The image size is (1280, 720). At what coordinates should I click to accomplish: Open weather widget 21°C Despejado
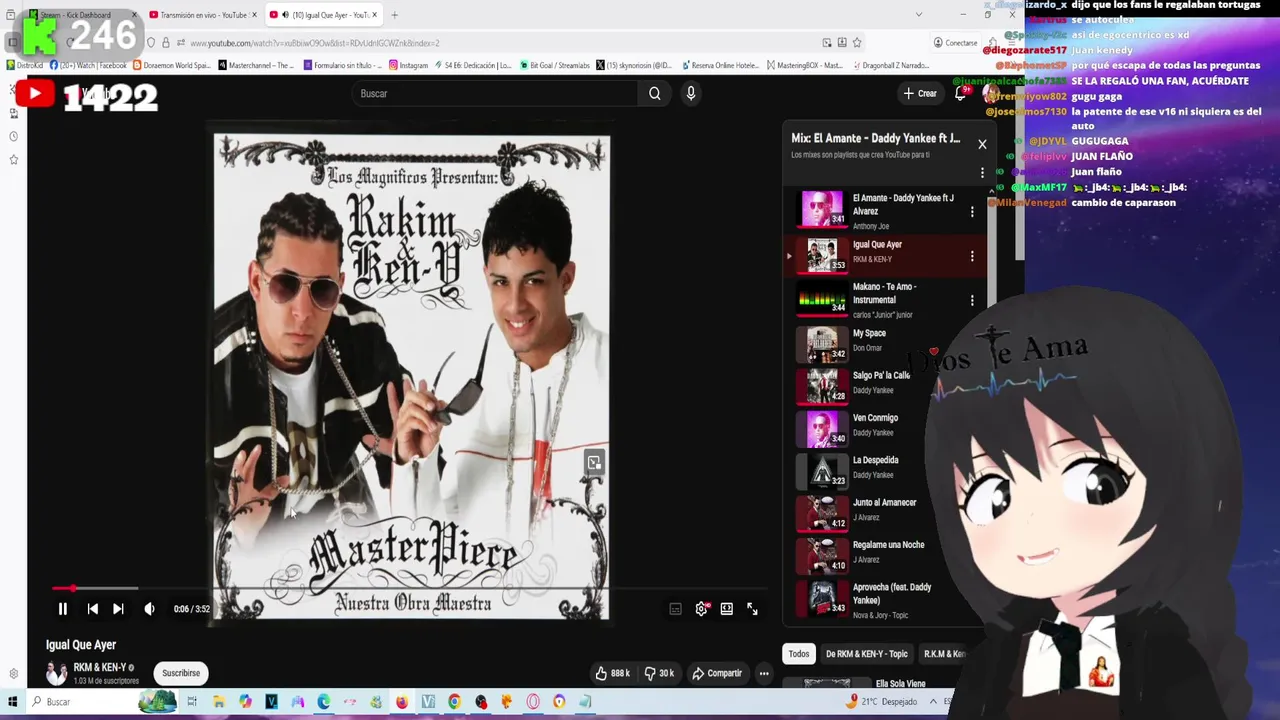click(x=881, y=702)
